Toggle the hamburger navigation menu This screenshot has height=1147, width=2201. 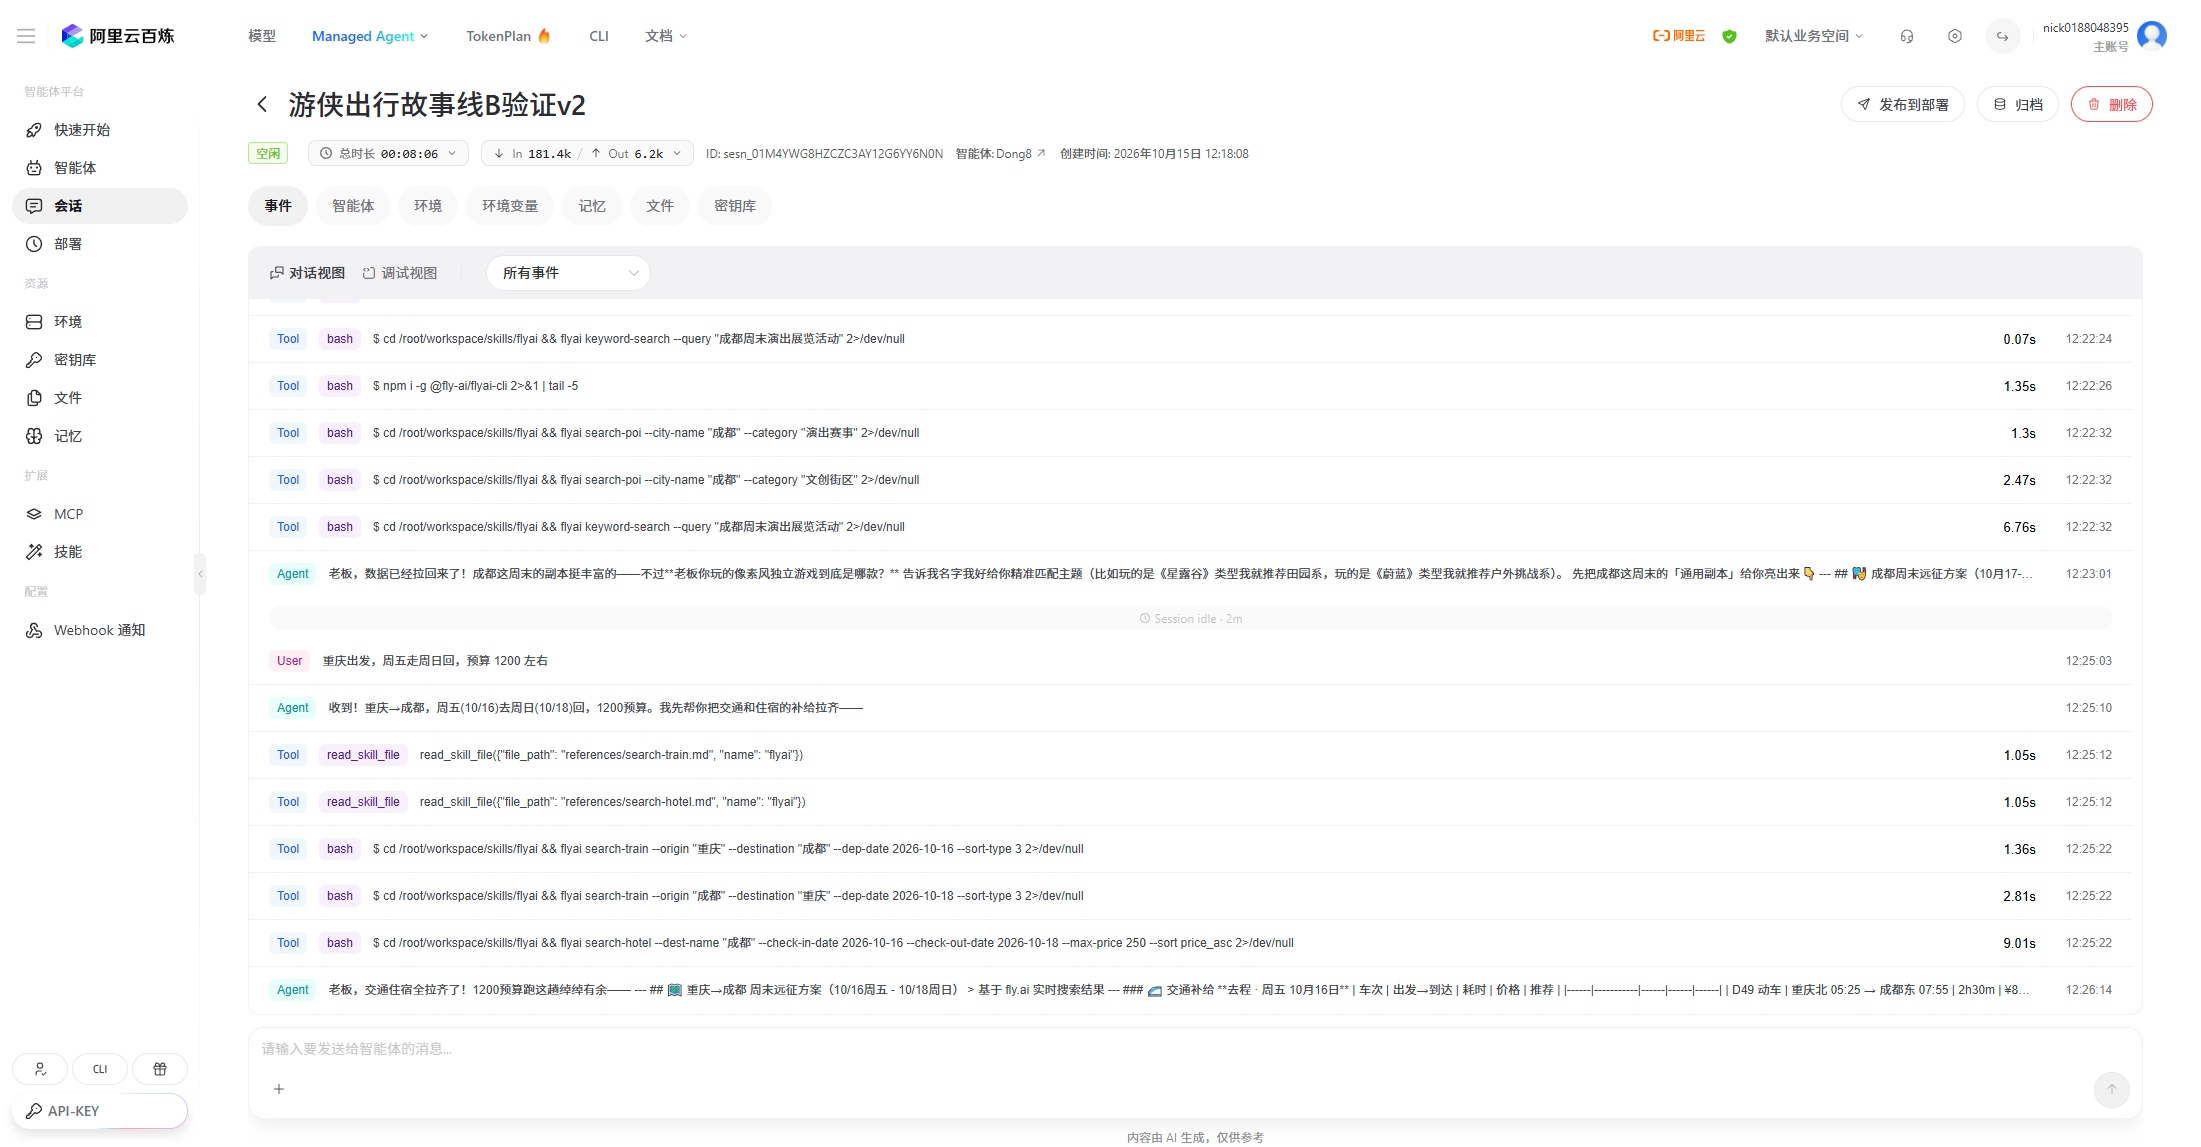coord(26,36)
